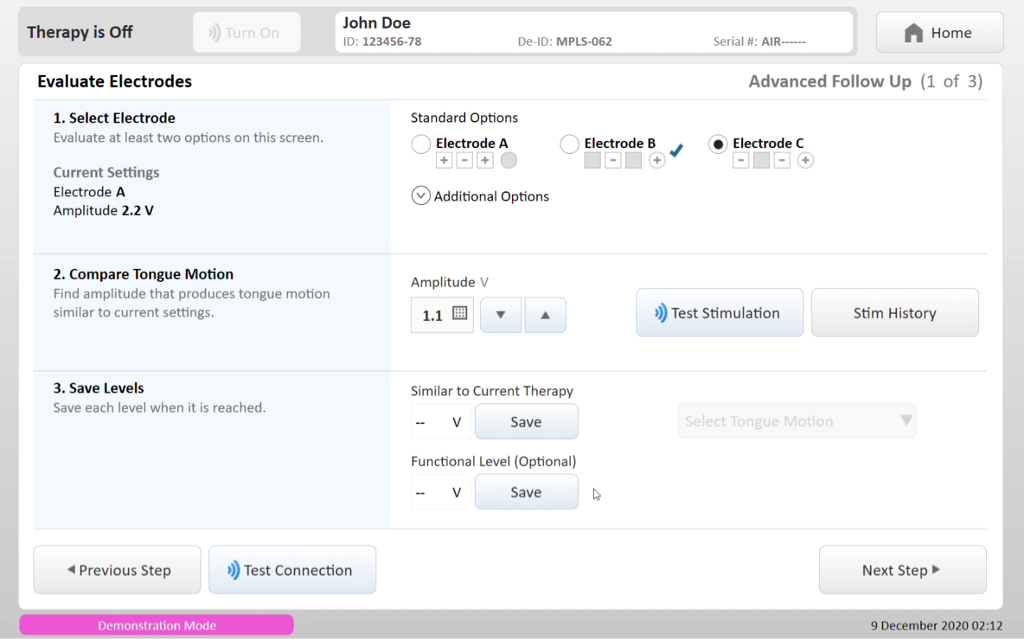Click the house icon on Home button

[x=914, y=33]
